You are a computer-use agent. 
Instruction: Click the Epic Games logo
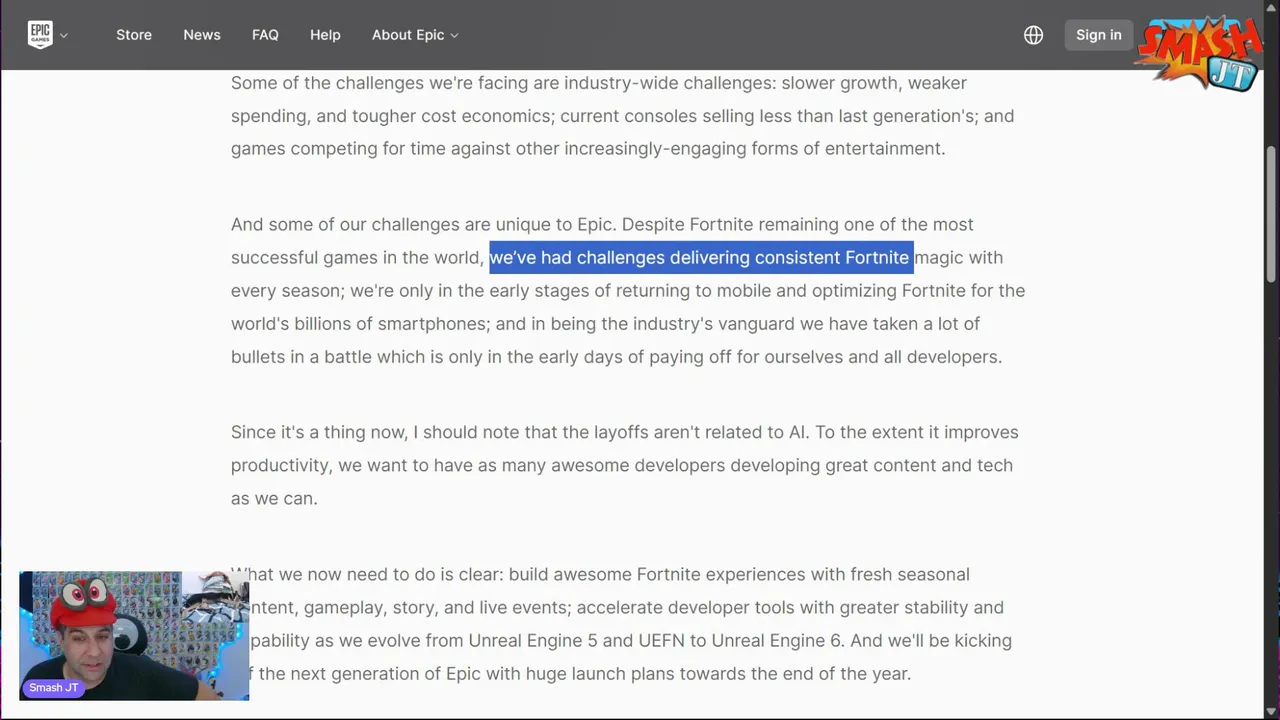40,35
